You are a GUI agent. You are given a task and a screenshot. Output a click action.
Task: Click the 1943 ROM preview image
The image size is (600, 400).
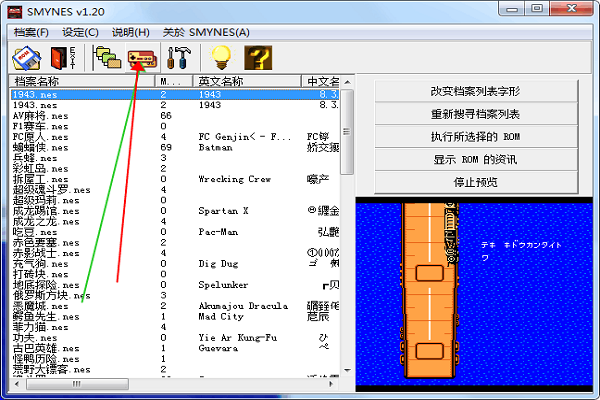click(474, 294)
